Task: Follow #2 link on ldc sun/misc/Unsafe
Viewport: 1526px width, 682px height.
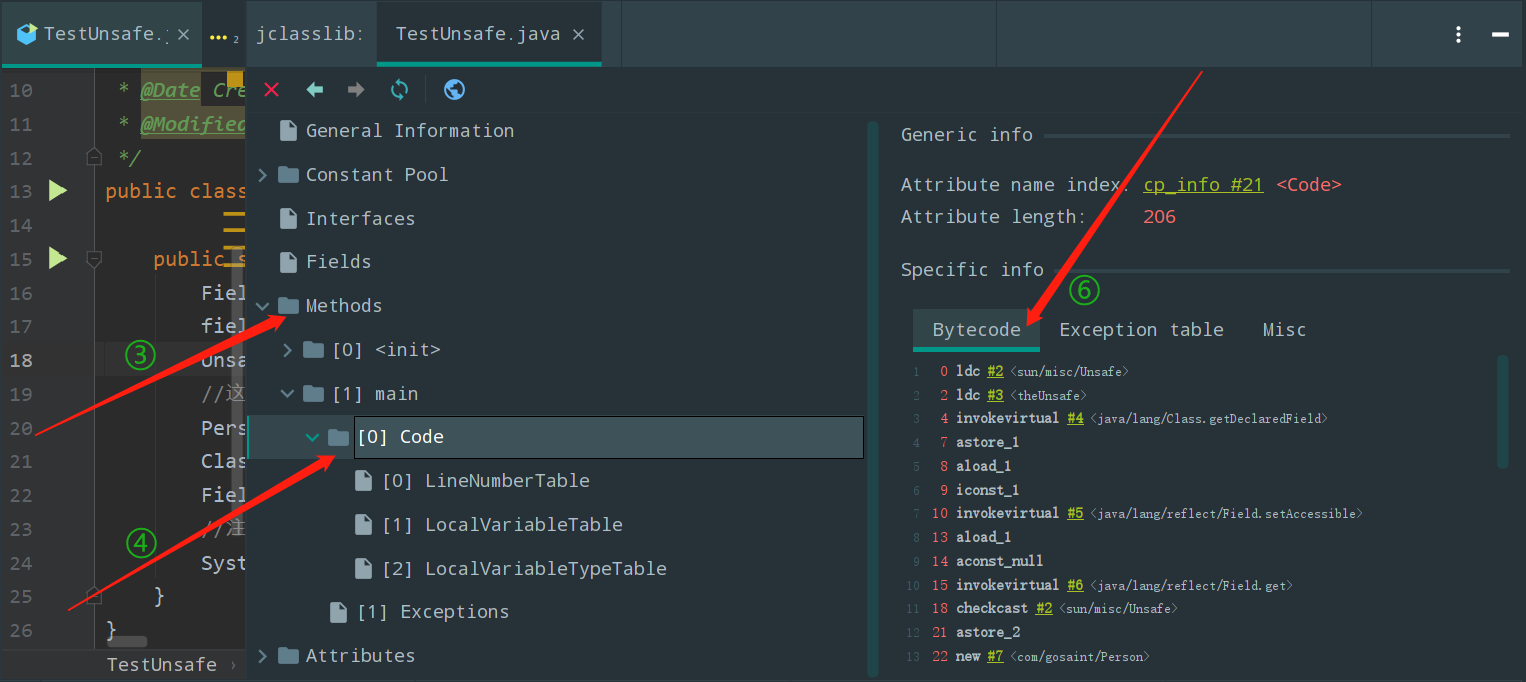Action: 995,371
